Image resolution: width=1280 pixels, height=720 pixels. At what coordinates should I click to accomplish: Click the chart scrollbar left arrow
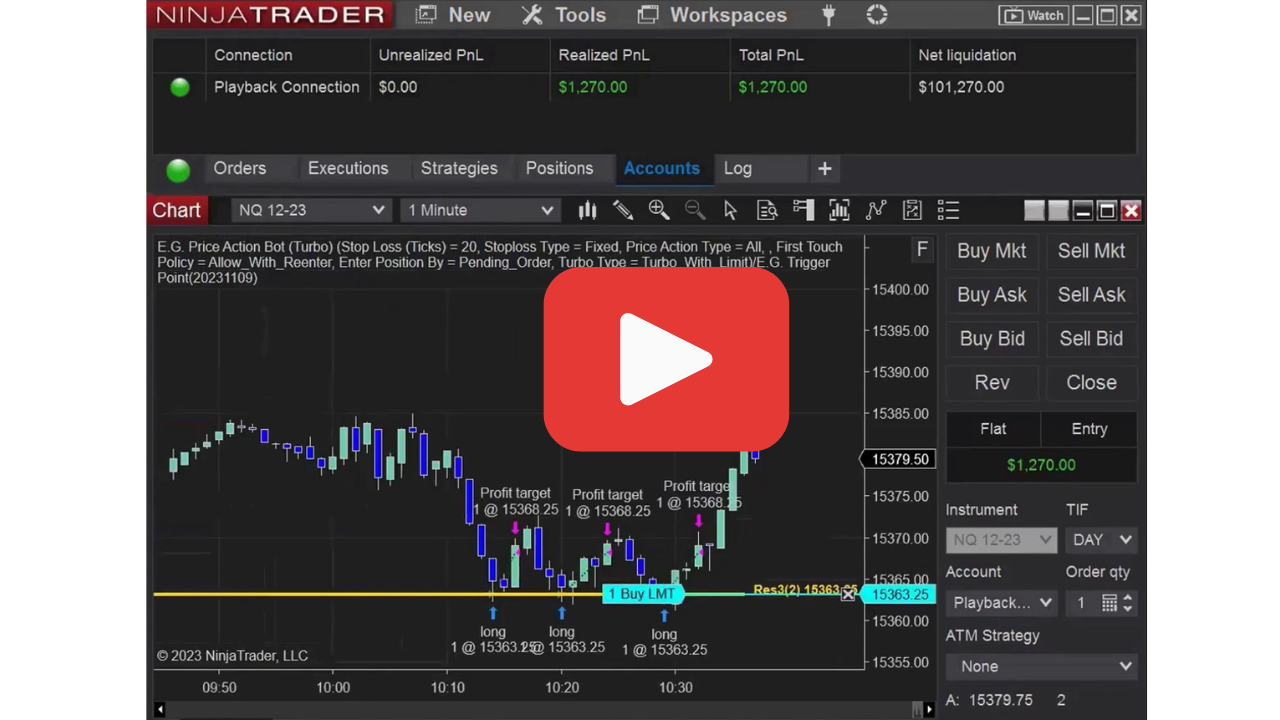pyautogui.click(x=159, y=709)
